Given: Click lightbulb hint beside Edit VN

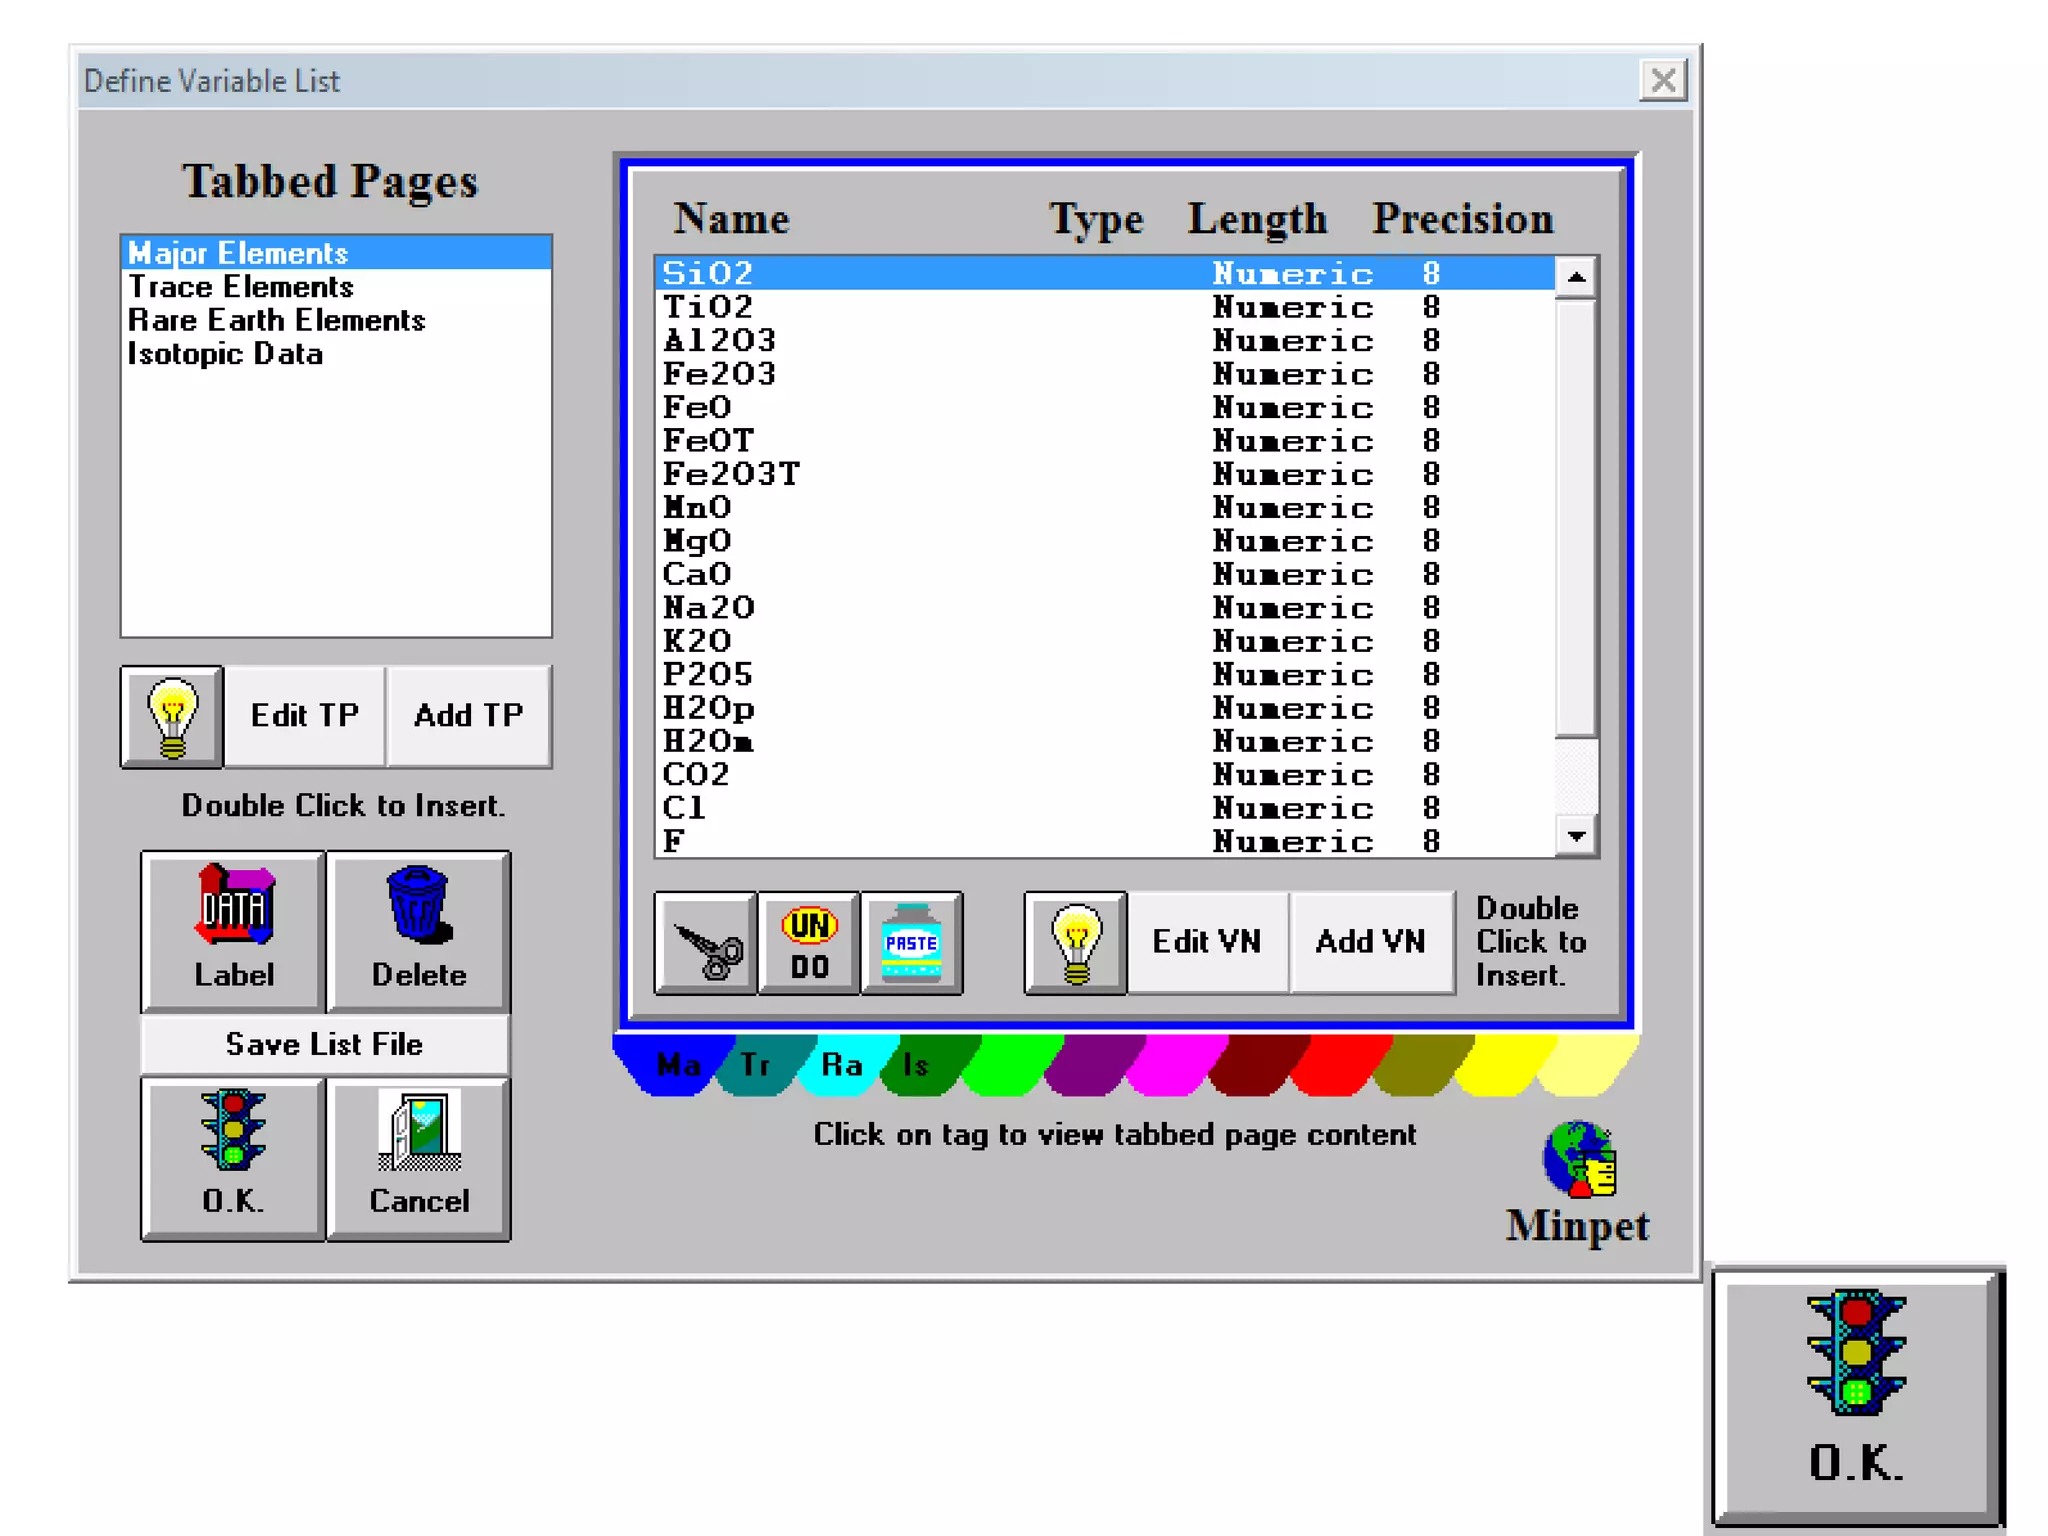Looking at the screenshot, I should (x=1075, y=944).
